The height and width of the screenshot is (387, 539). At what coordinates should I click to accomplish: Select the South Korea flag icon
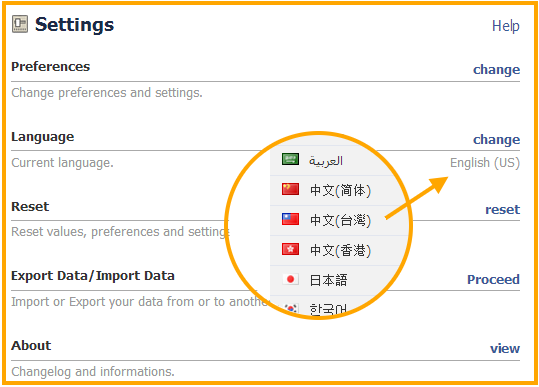click(x=291, y=308)
